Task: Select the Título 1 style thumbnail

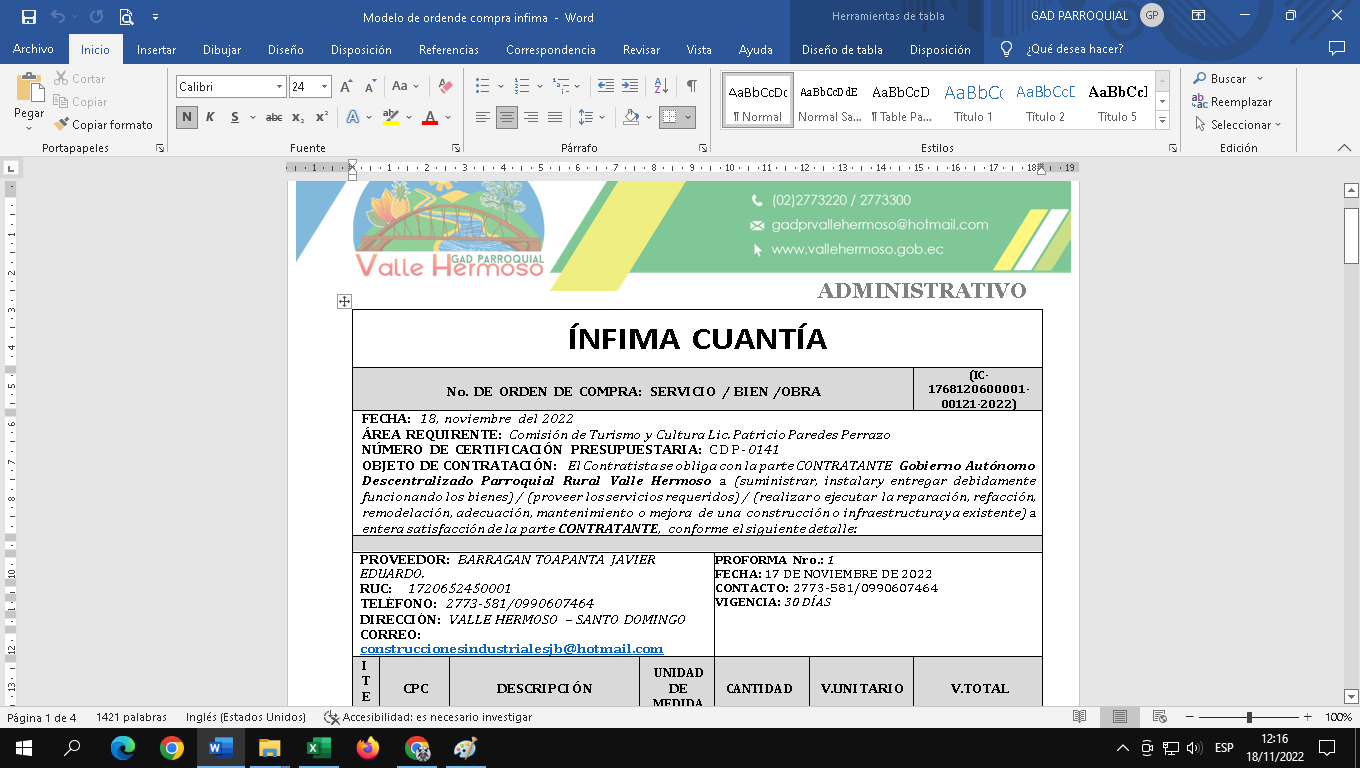Action: [x=973, y=100]
